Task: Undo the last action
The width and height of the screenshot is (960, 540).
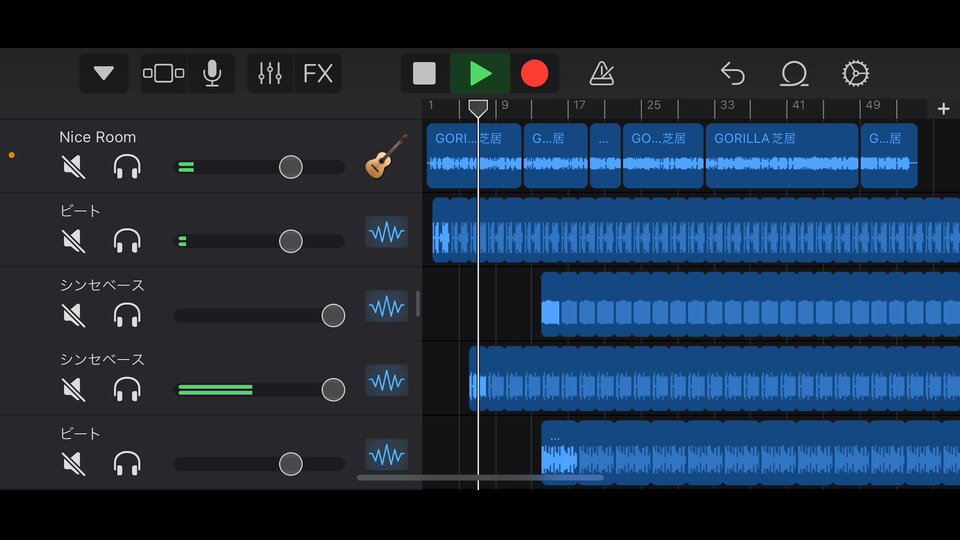Action: pyautogui.click(x=733, y=74)
